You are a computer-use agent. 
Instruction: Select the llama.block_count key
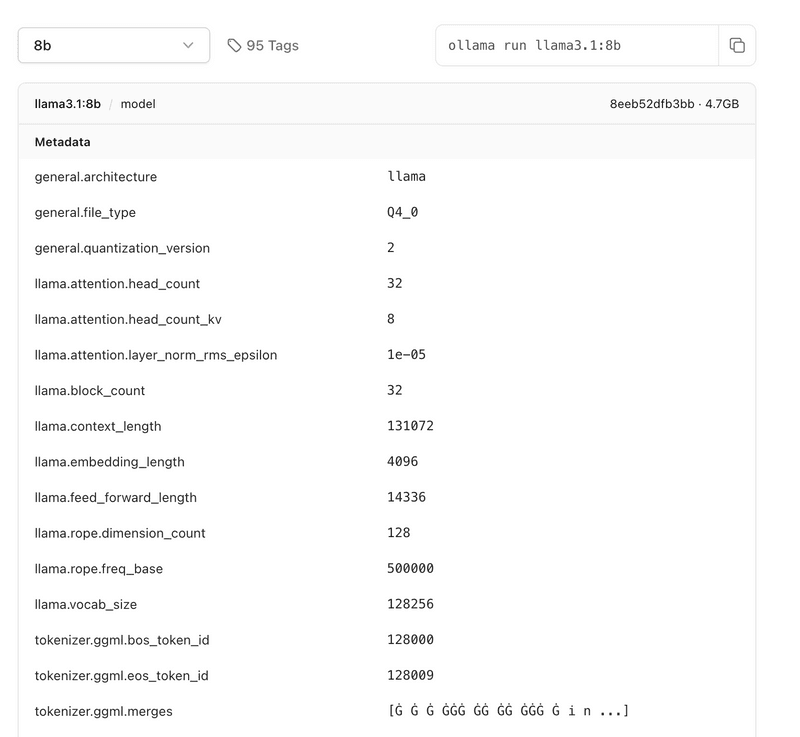[x=90, y=391]
